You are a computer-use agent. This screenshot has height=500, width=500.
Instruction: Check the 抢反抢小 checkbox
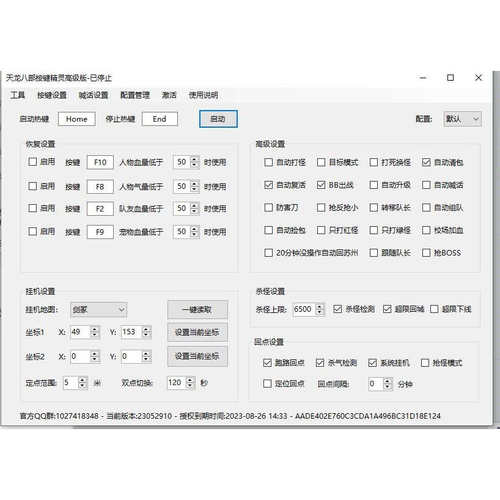click(321, 208)
